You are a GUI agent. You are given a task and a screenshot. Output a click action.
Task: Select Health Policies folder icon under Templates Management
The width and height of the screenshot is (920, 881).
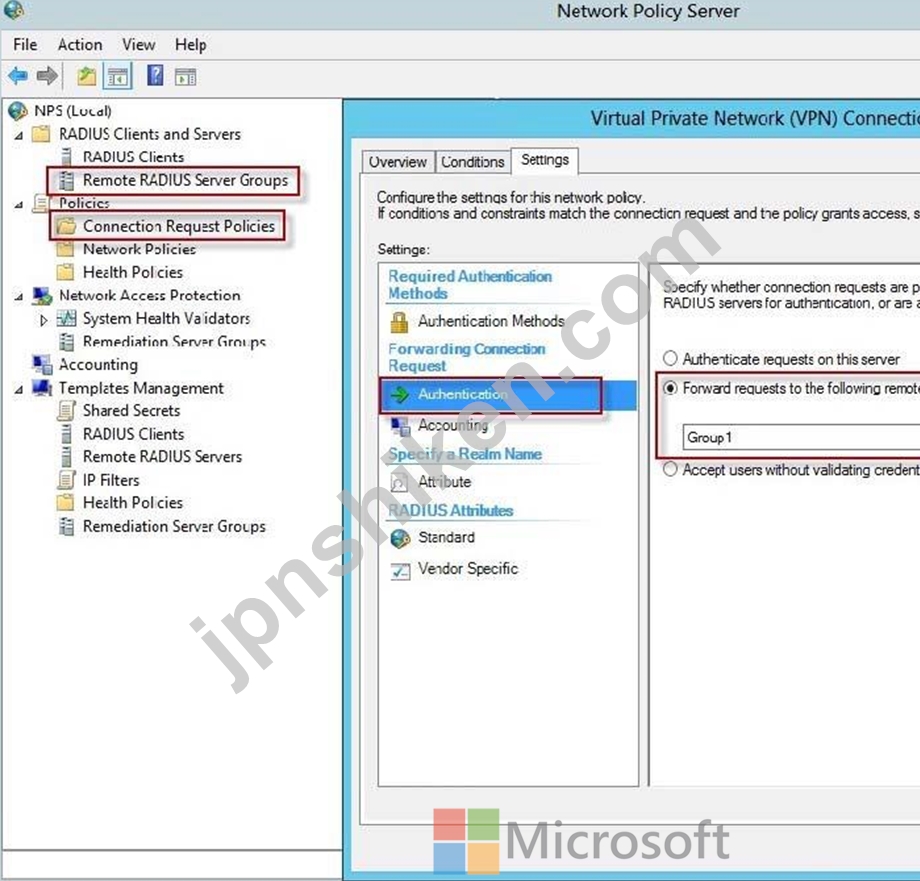click(x=65, y=503)
